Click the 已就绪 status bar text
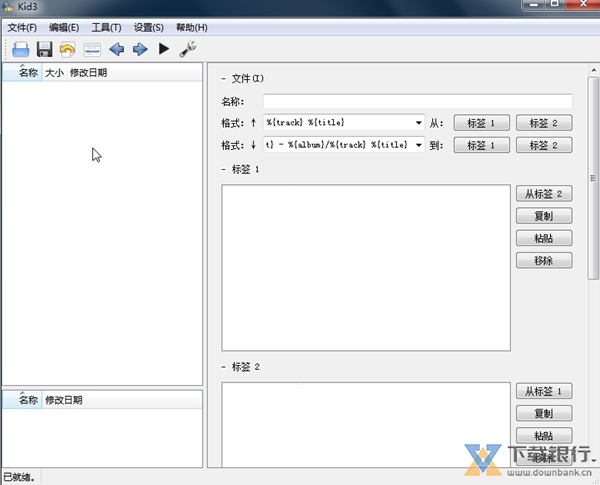This screenshot has width=600, height=485. [x=19, y=477]
